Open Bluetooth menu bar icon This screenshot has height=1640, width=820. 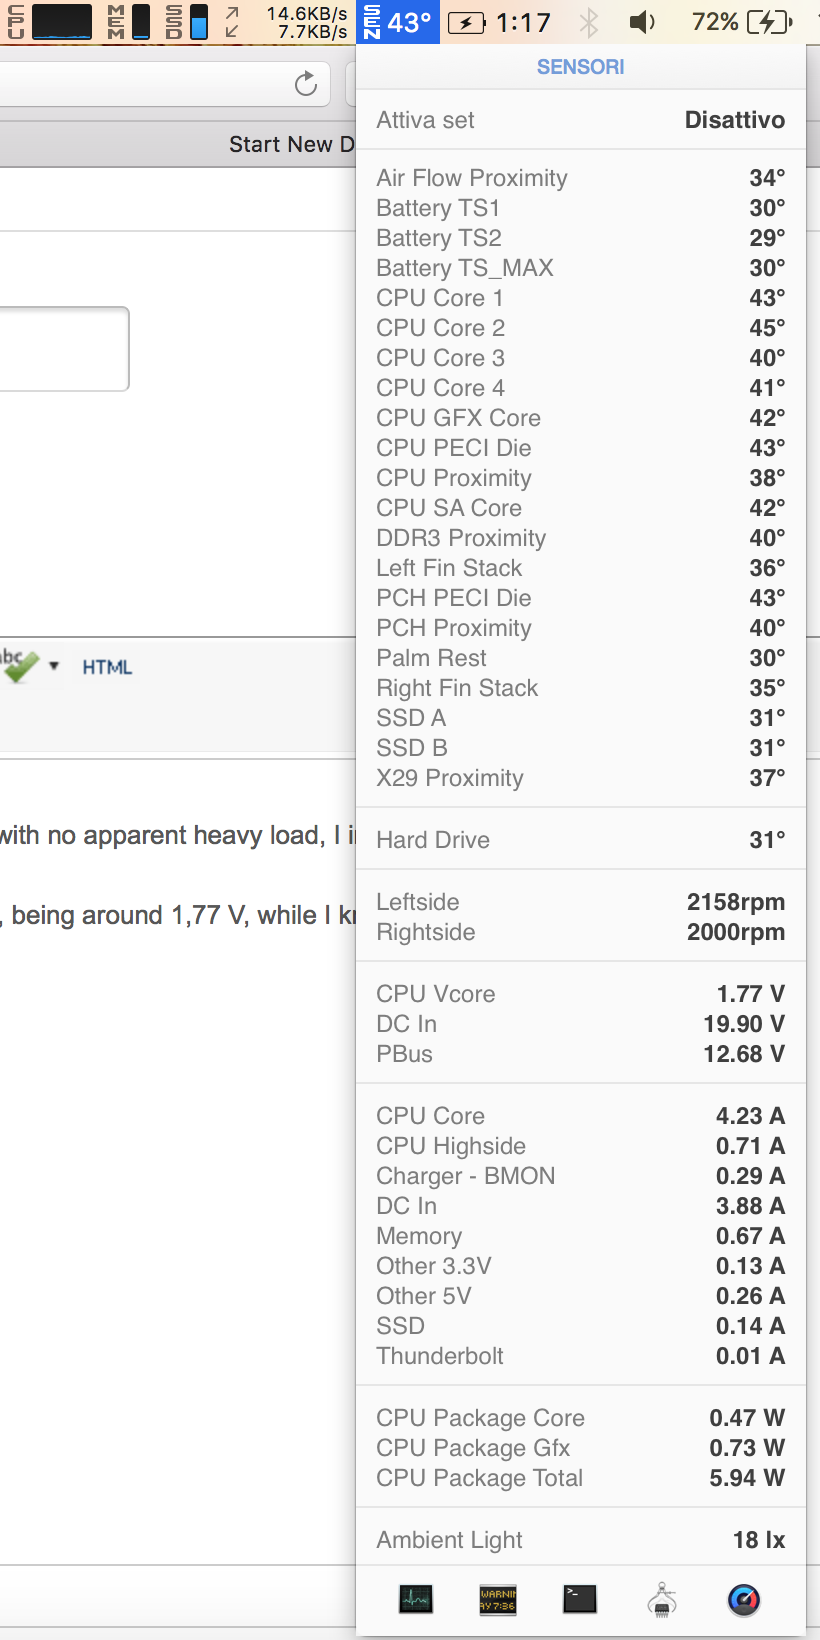589,21
